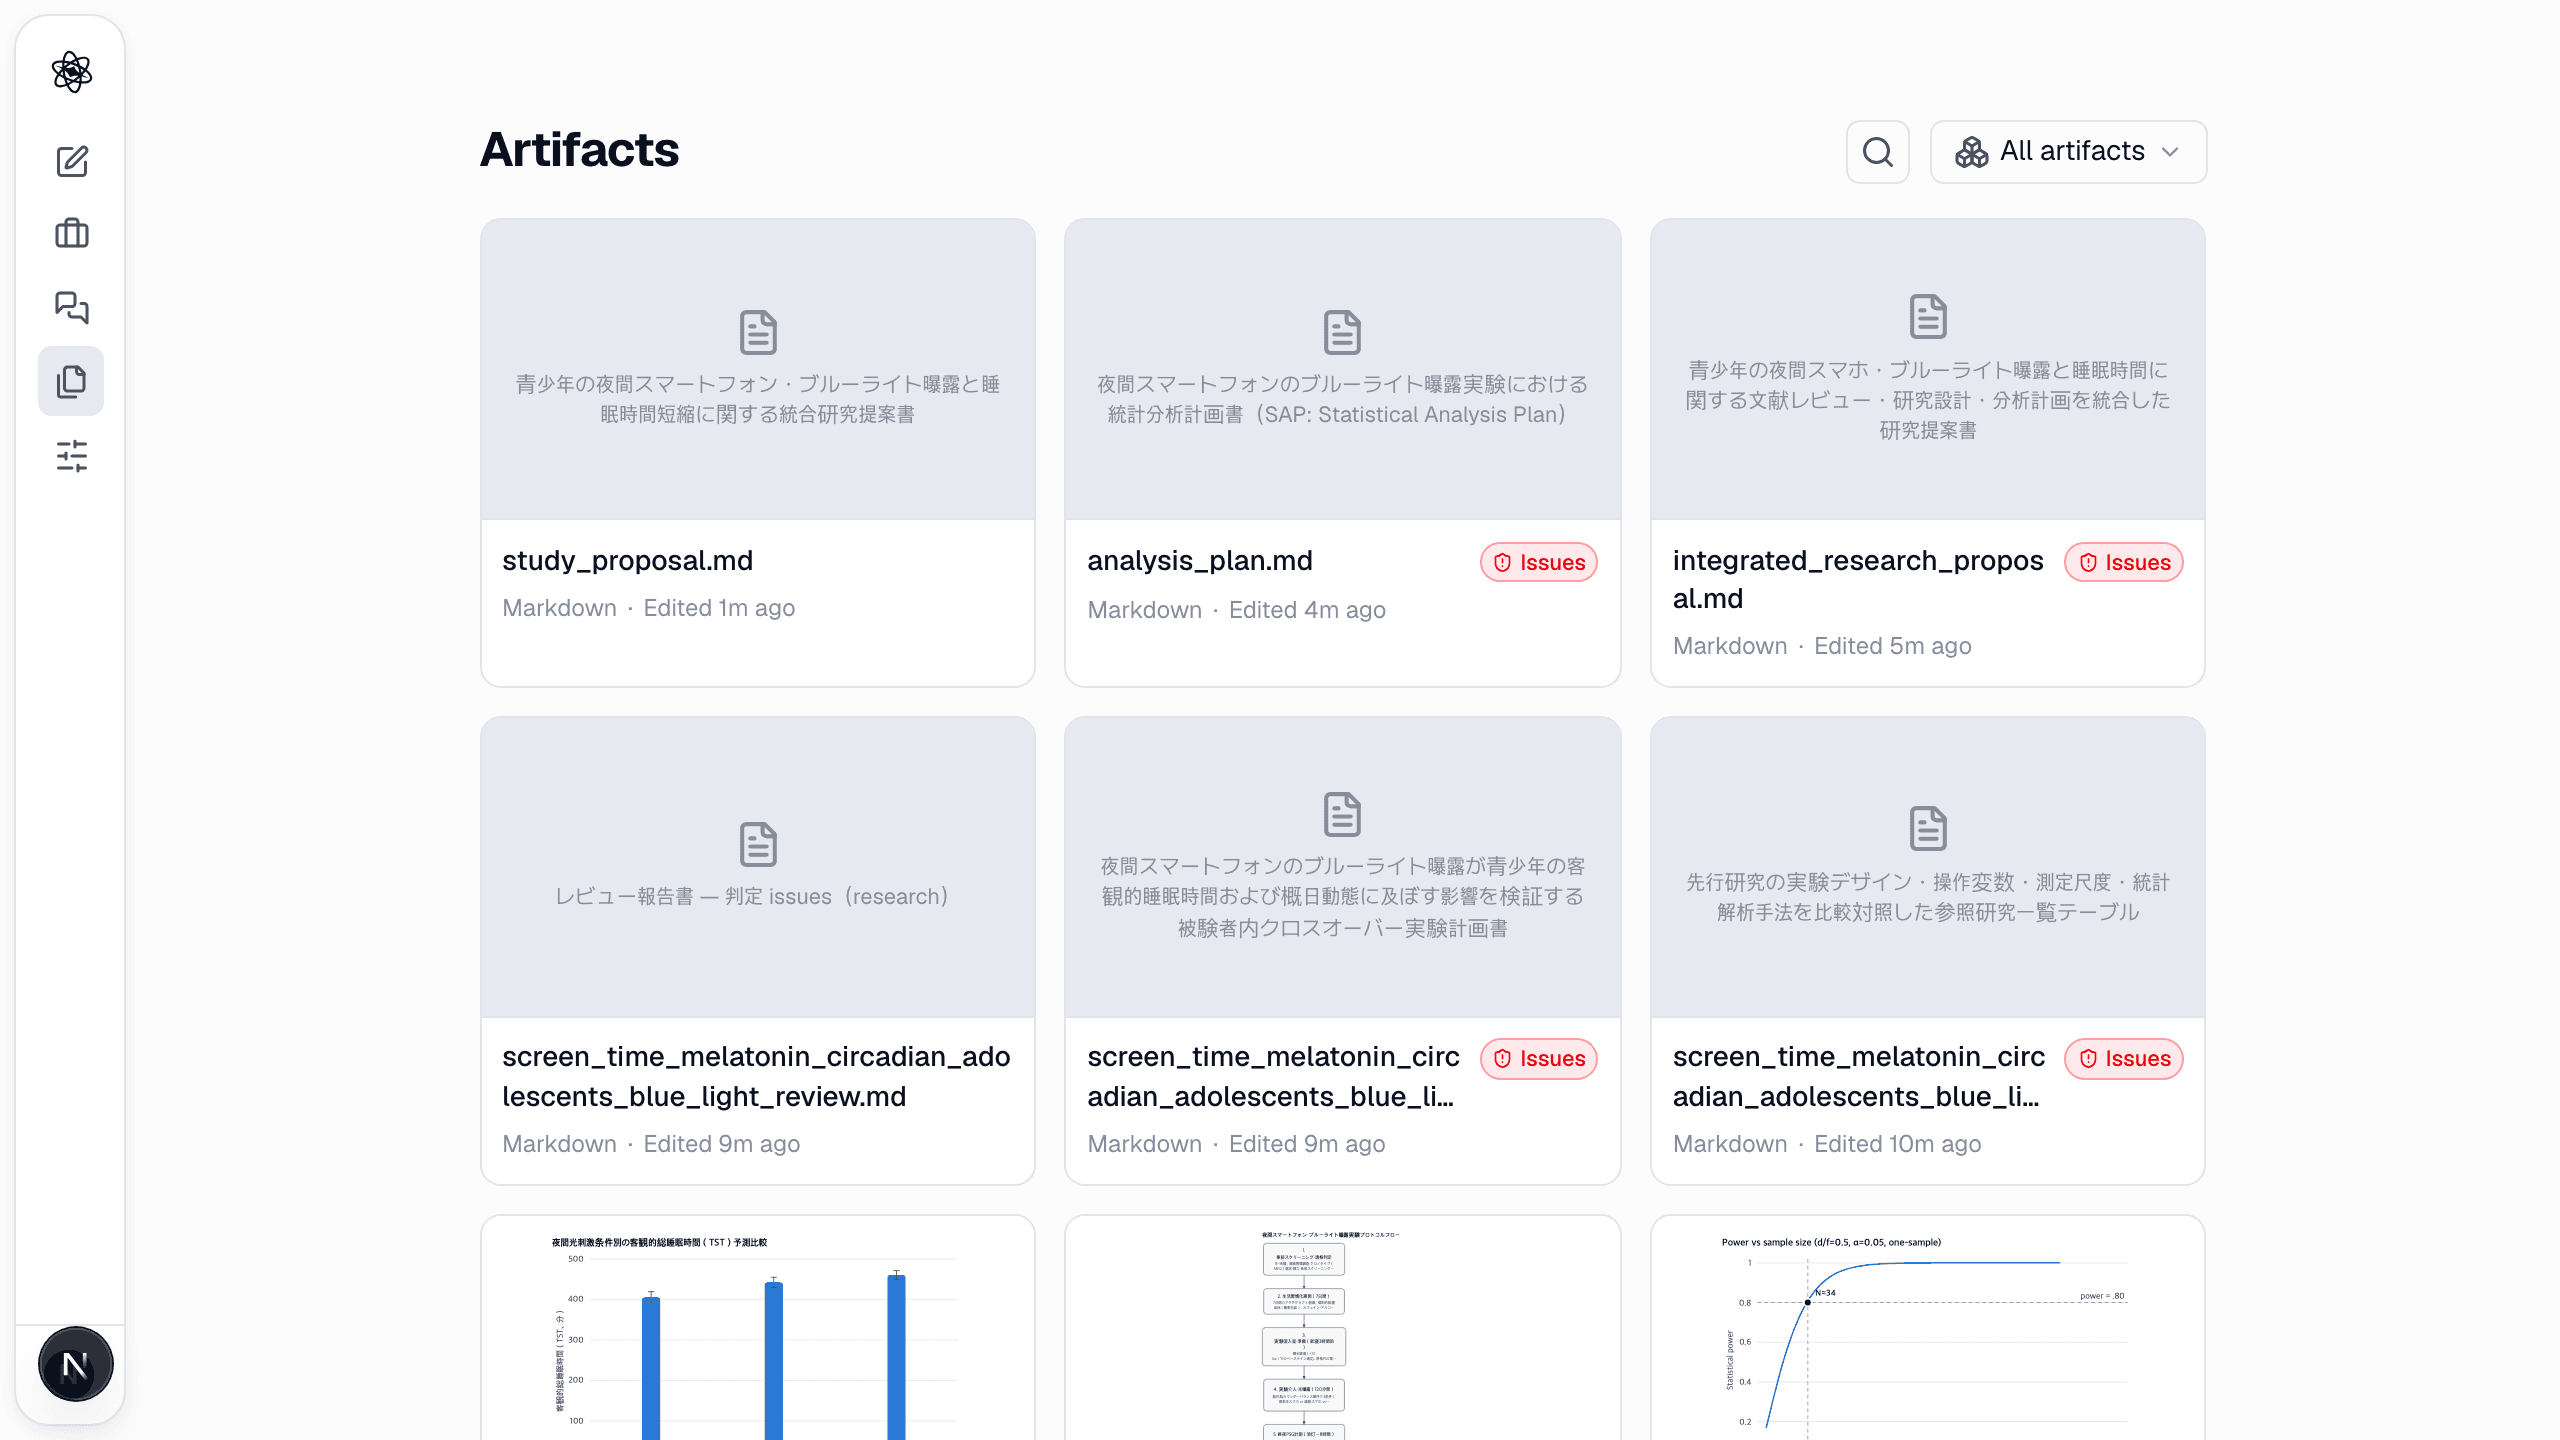Open study_proposal.md preview thumbnail
This screenshot has height=1440, width=2560.
[x=758, y=370]
